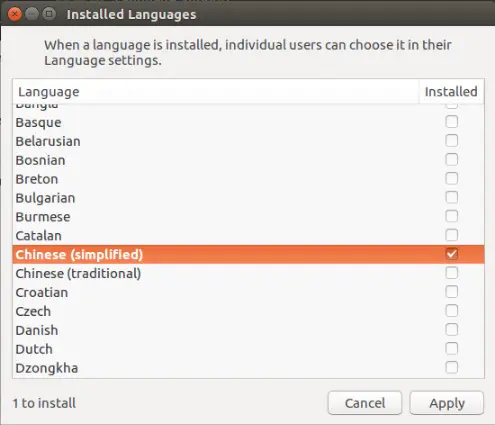Uncheck the Chinese (simplified) checkbox

tap(451, 254)
